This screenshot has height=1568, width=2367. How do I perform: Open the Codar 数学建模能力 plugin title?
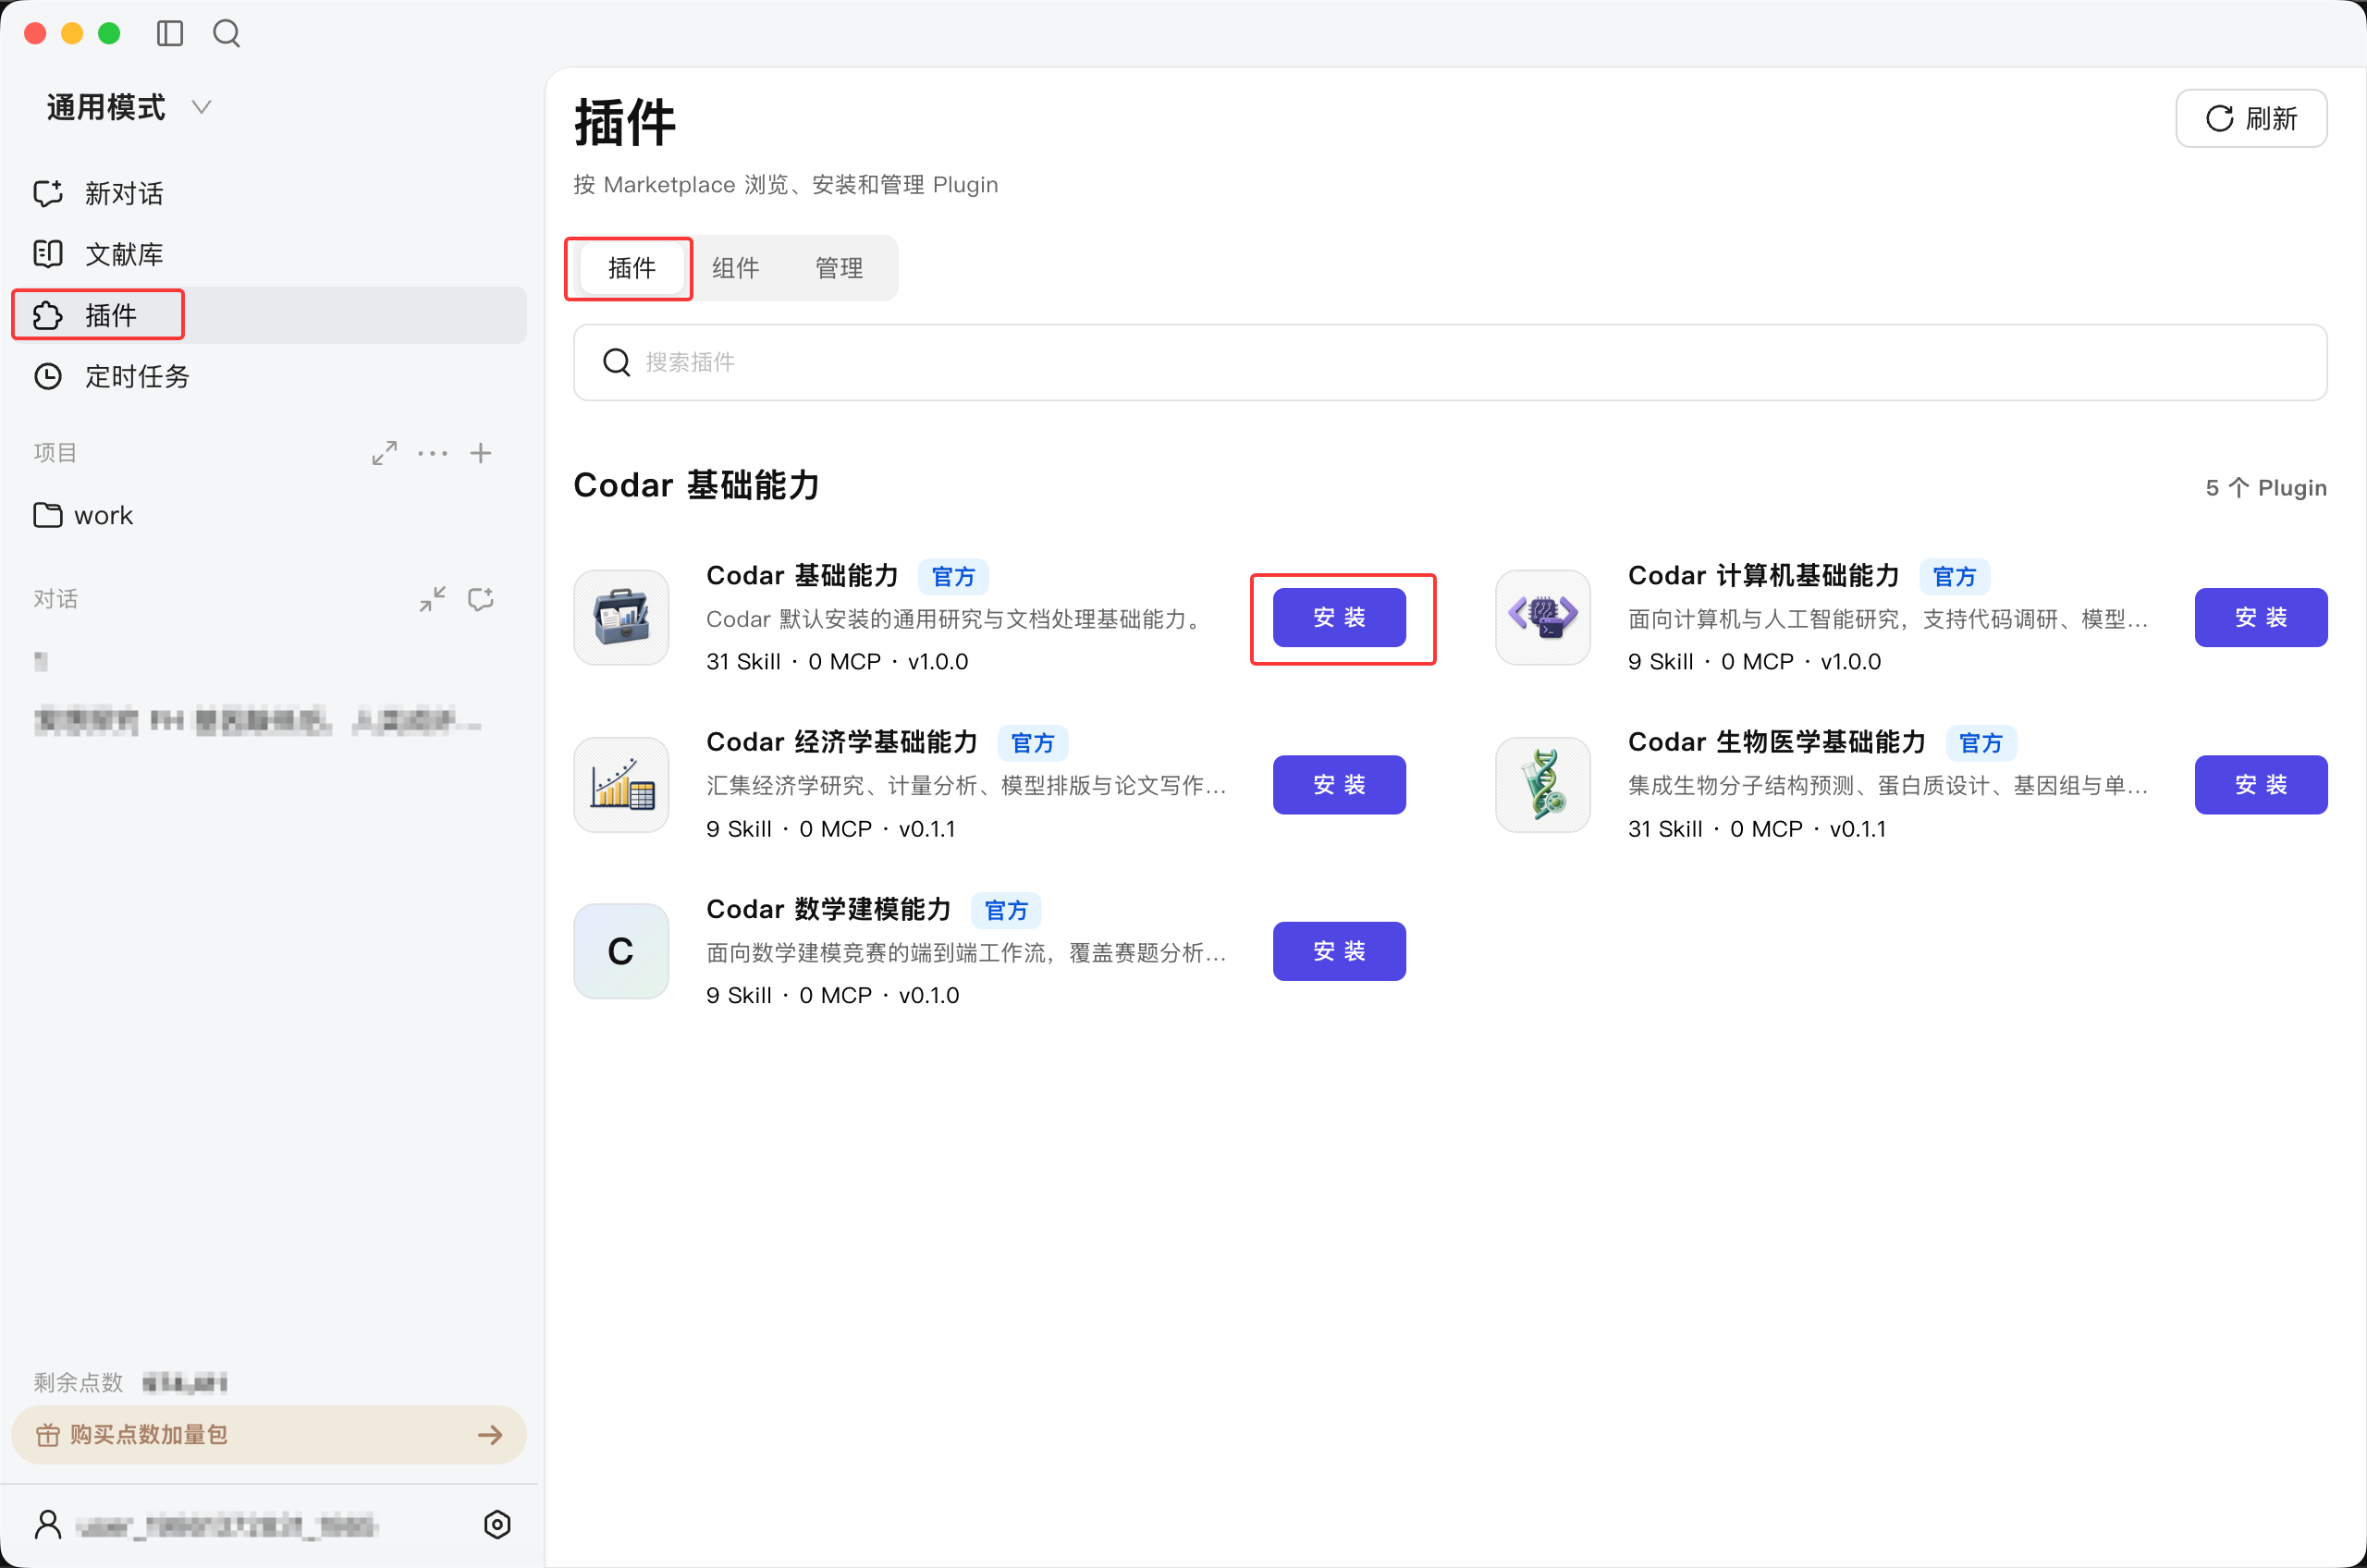click(828, 909)
